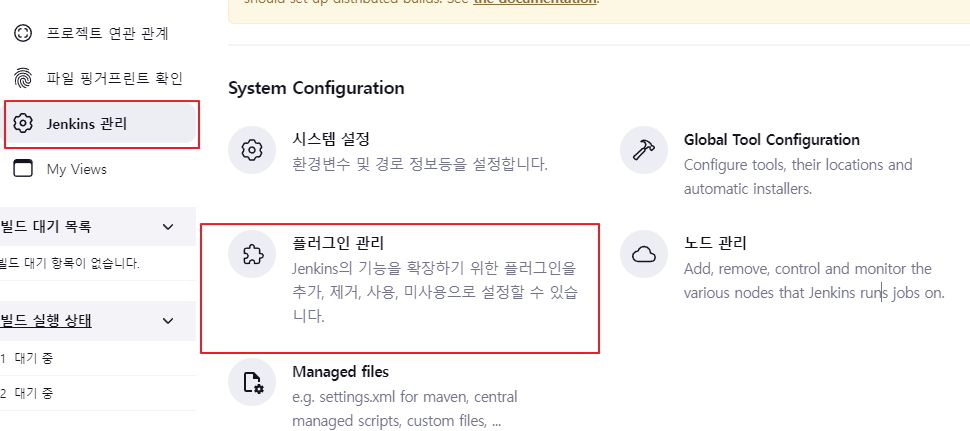Click the 빌드 대기 목록 panel title
The width and height of the screenshot is (970, 431).
pyautogui.click(x=46, y=227)
